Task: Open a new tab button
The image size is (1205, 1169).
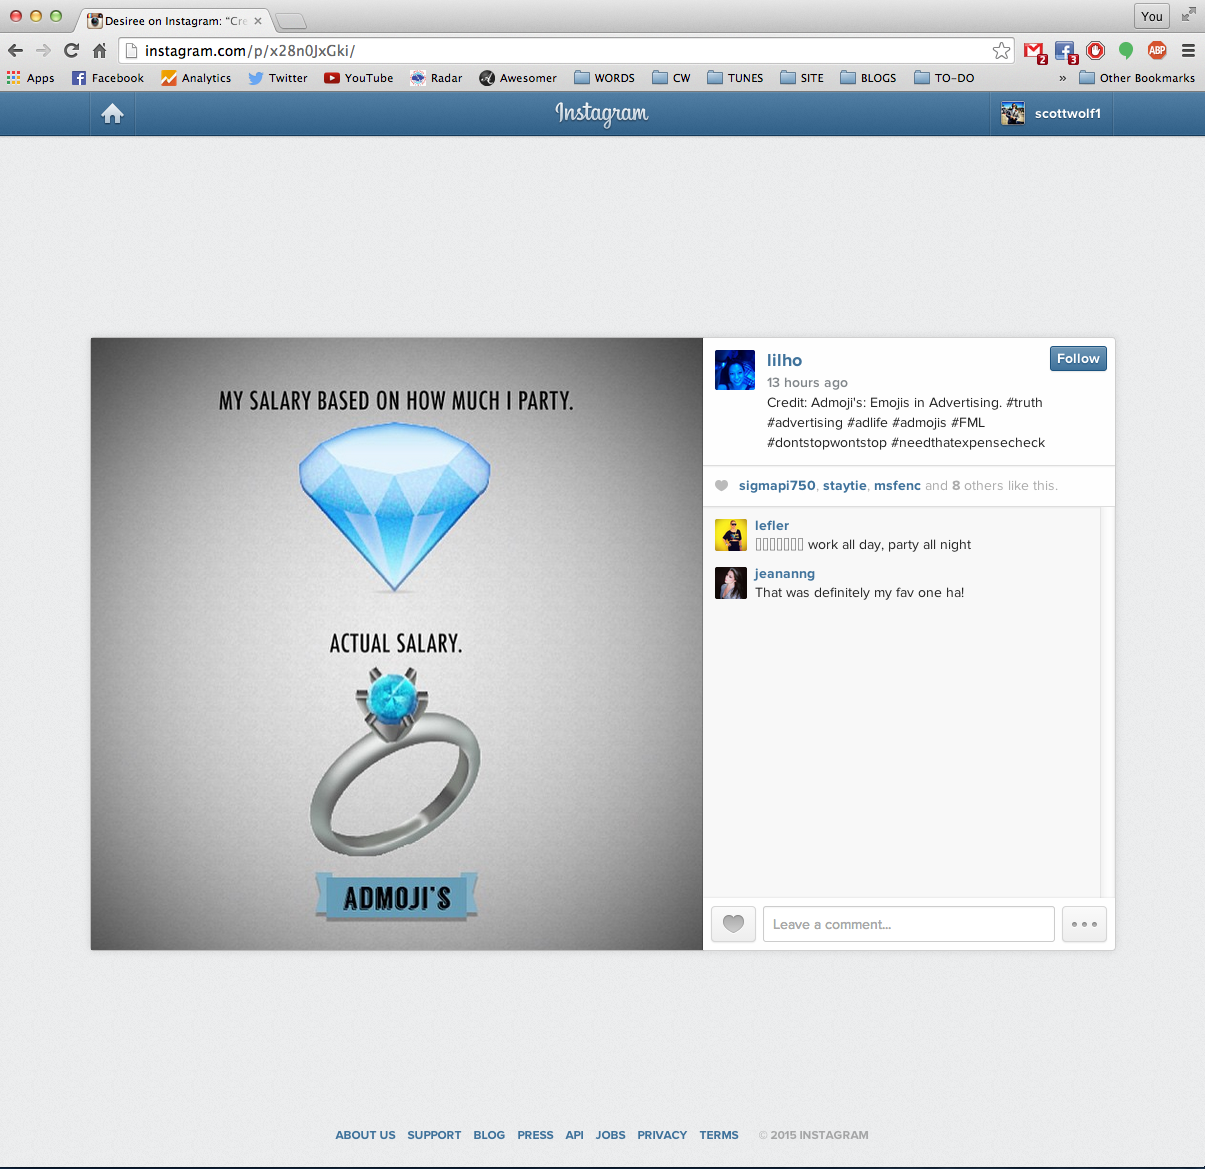Action: pos(290,21)
